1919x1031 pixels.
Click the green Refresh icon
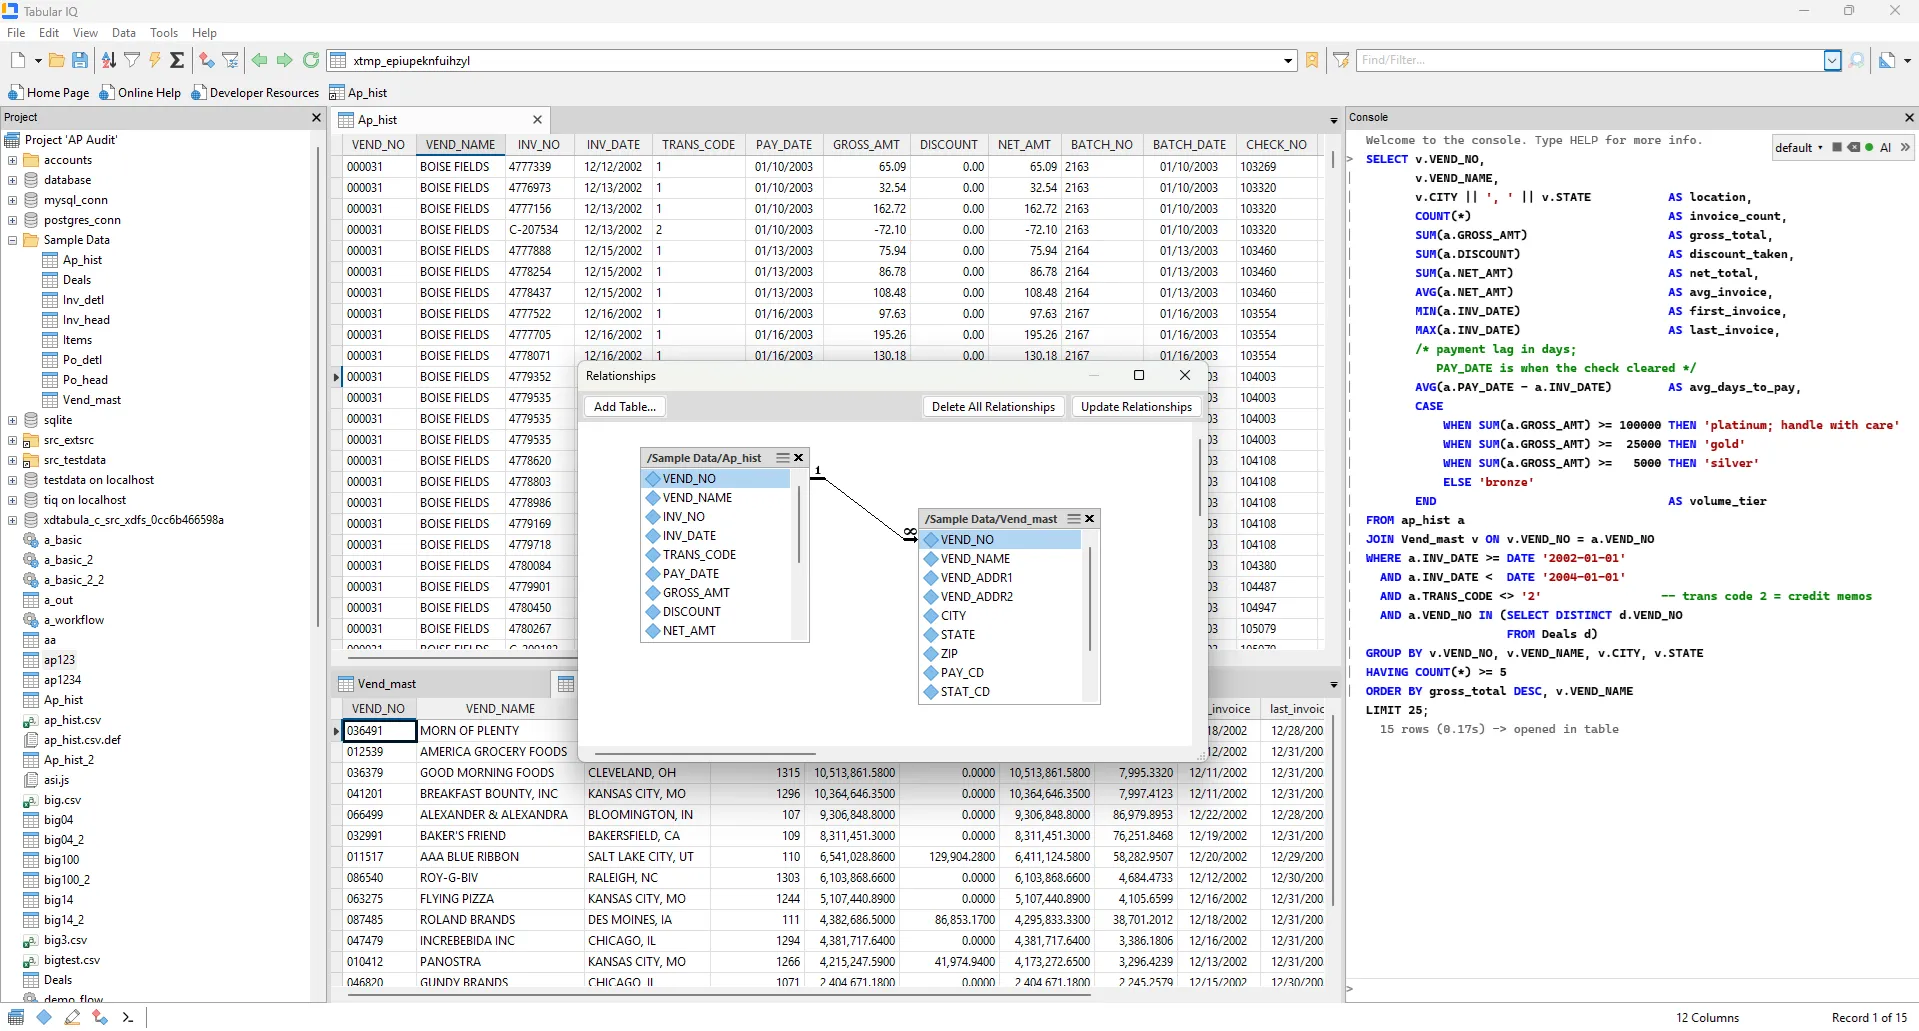click(x=311, y=60)
